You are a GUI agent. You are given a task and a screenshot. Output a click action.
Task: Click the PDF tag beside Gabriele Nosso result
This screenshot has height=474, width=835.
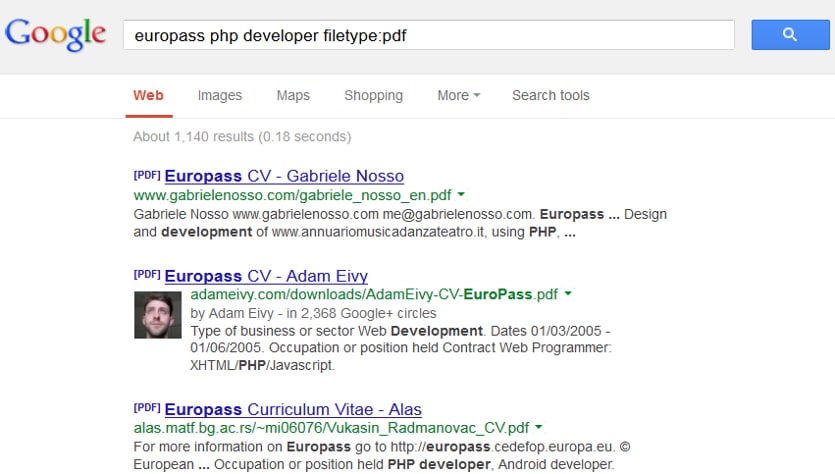coord(147,175)
